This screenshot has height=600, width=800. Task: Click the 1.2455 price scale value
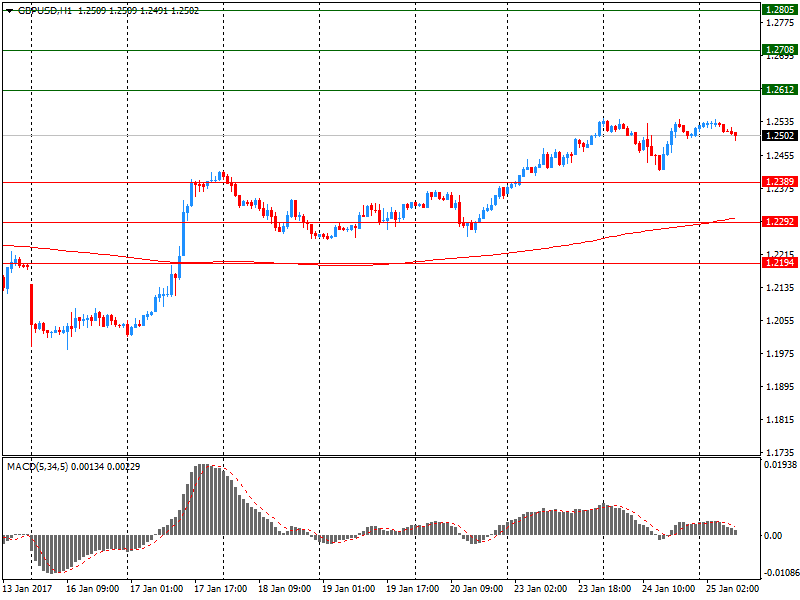pyautogui.click(x=780, y=156)
